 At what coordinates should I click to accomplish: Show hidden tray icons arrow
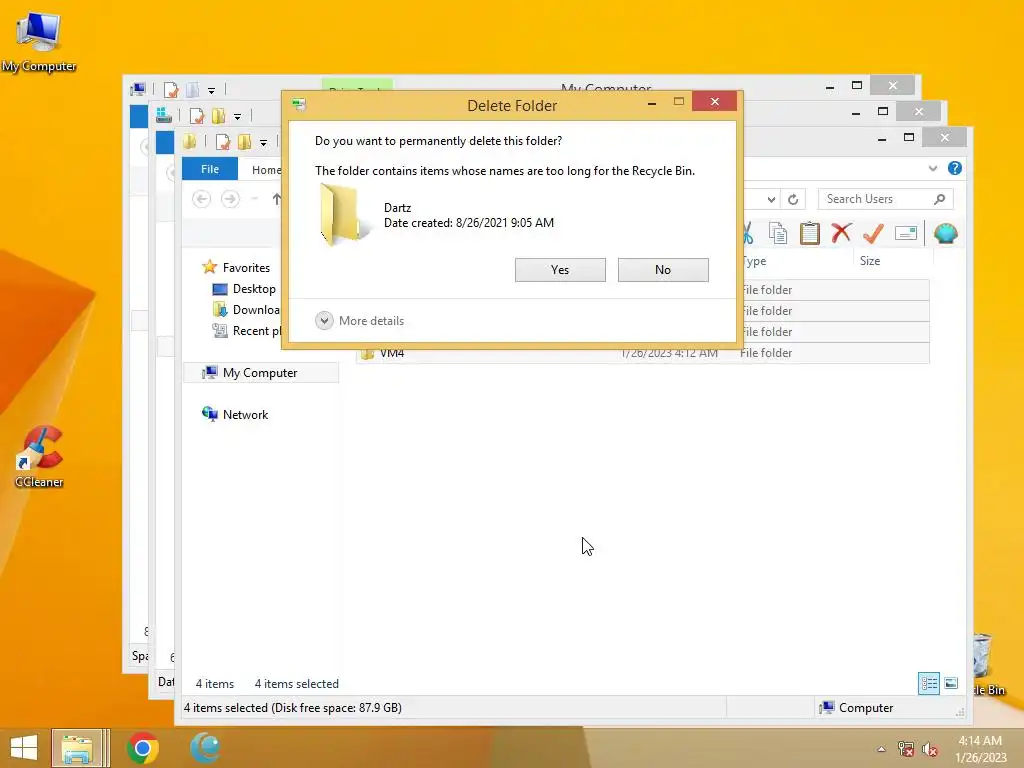click(x=881, y=749)
